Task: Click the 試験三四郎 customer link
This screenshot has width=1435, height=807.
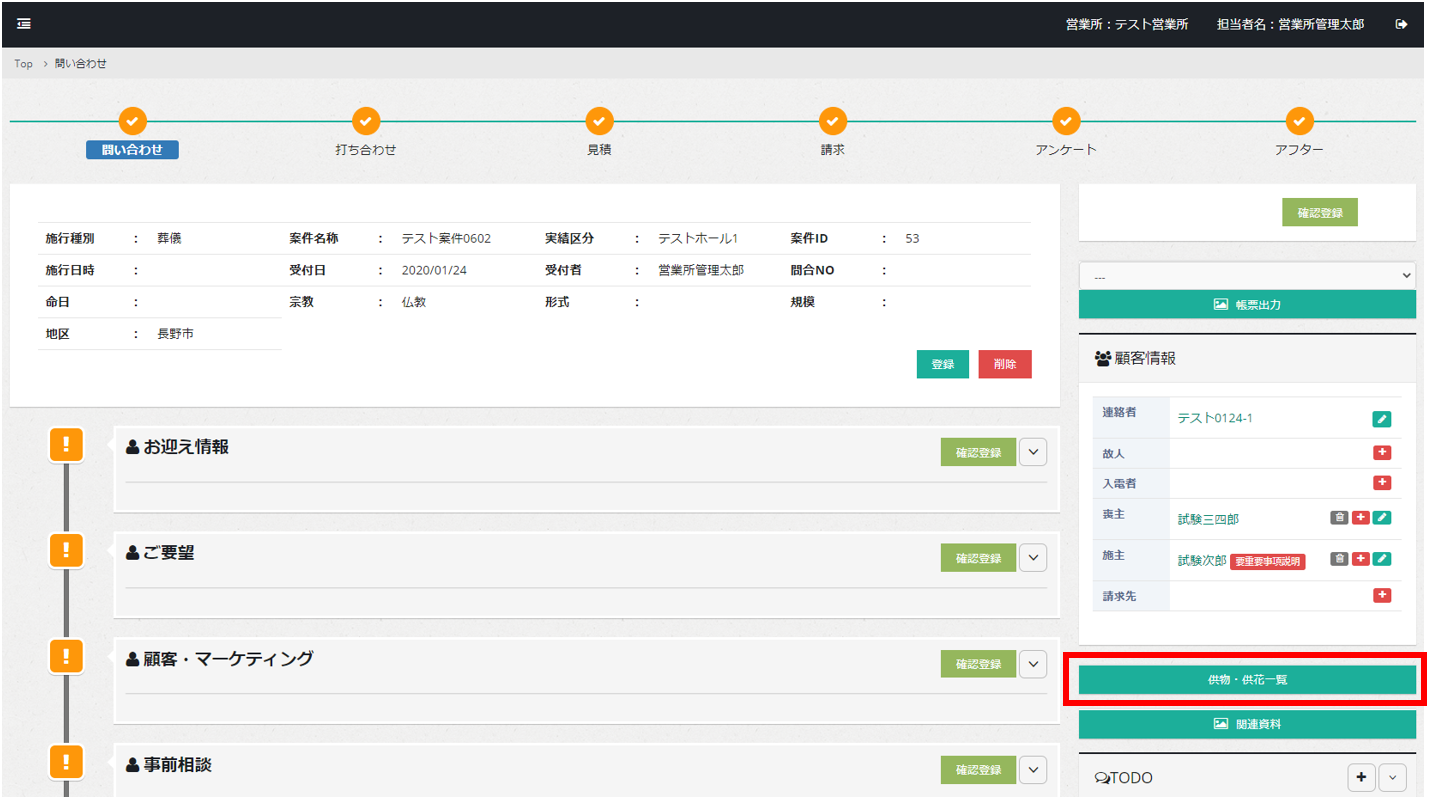Action: tap(1208, 519)
